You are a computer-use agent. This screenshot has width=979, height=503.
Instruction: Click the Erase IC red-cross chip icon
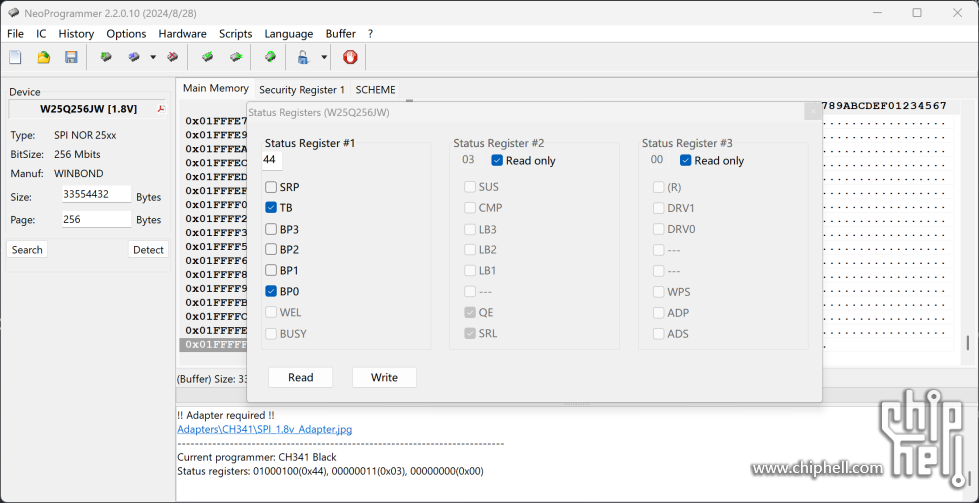click(172, 57)
